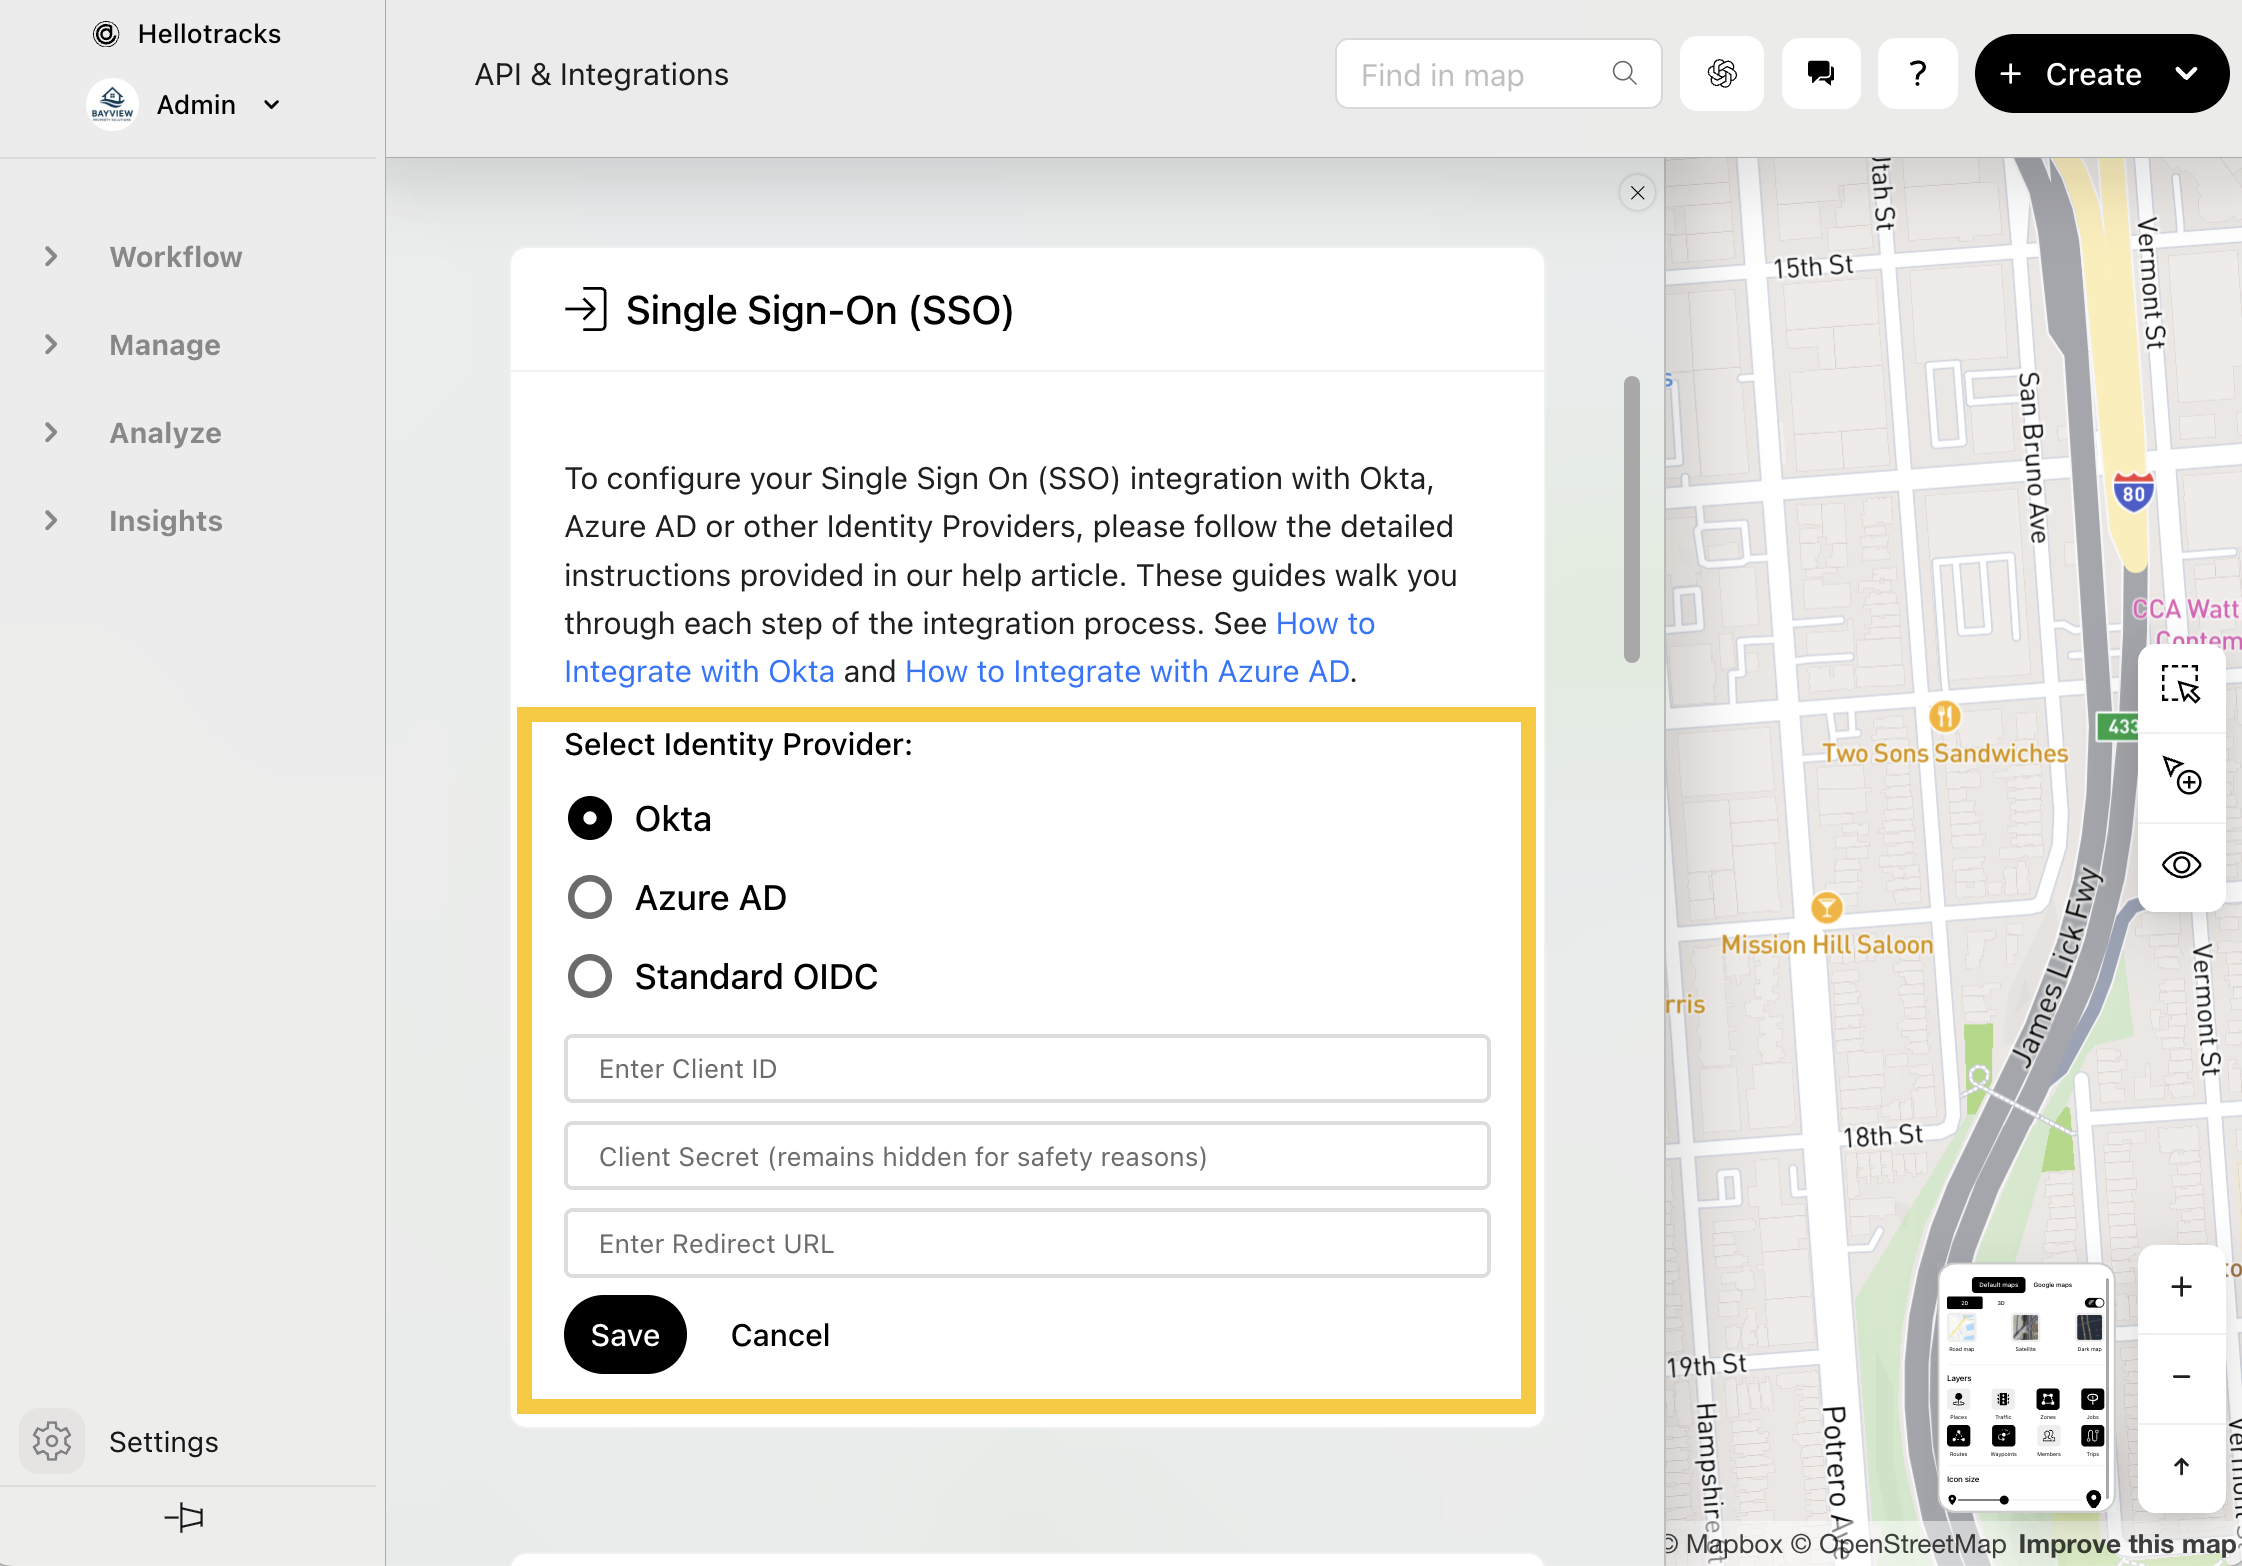
Task: Open the Create dropdown chevron
Action: [2187, 74]
